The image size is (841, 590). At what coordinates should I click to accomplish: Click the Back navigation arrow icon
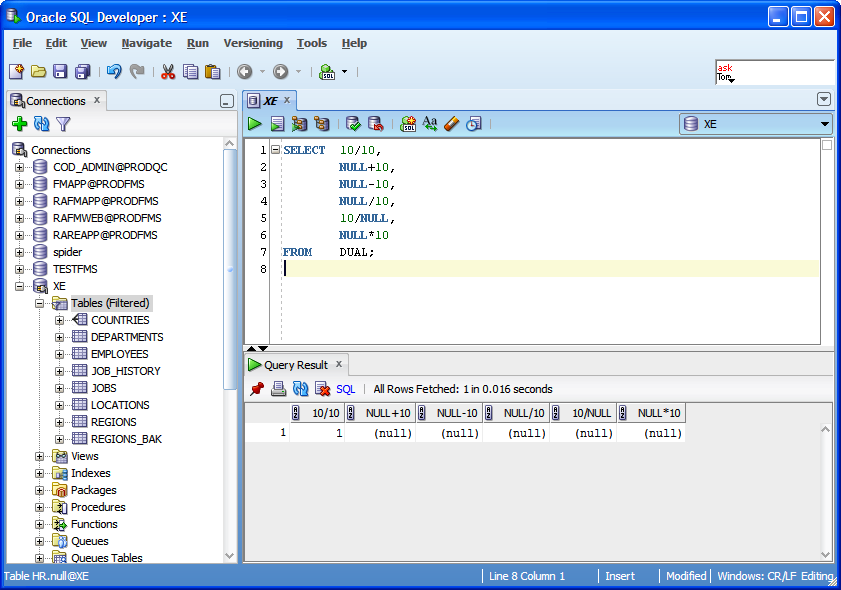tap(245, 71)
